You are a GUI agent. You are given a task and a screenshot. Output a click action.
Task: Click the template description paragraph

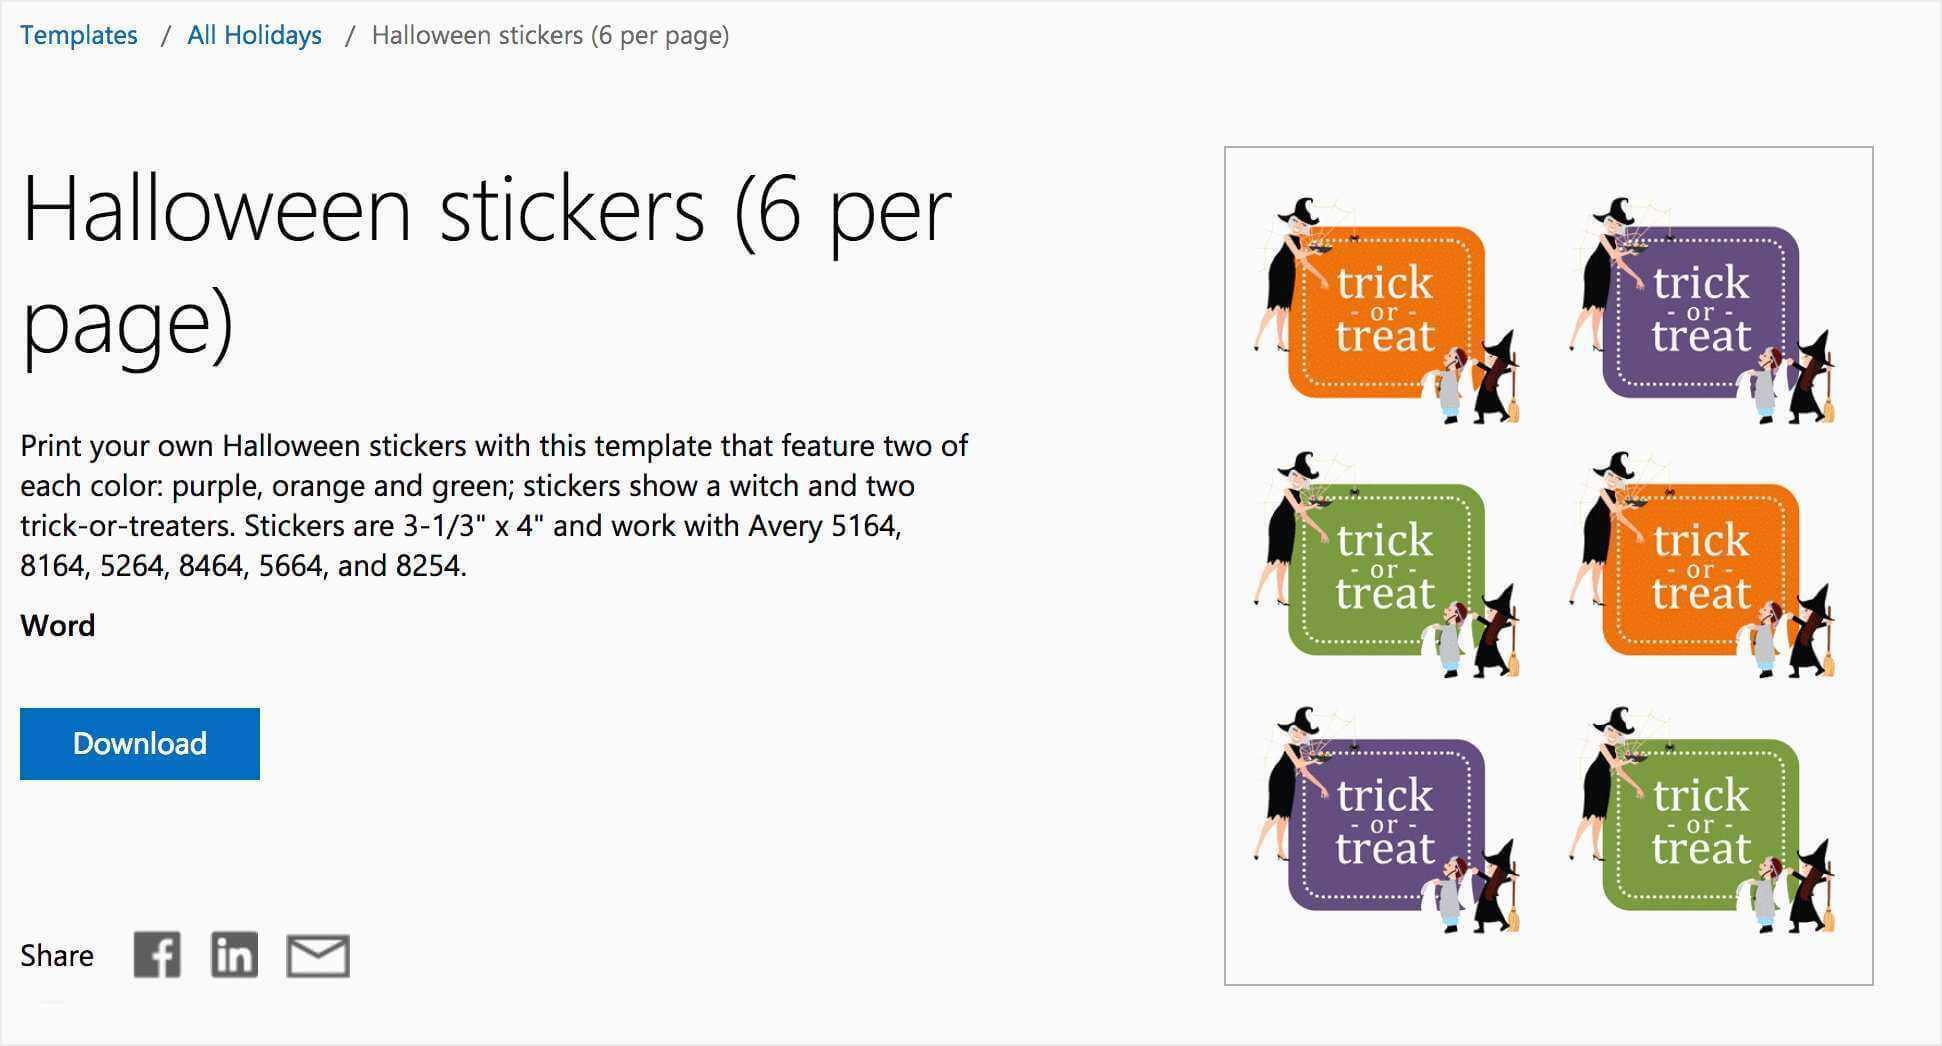coord(494,506)
